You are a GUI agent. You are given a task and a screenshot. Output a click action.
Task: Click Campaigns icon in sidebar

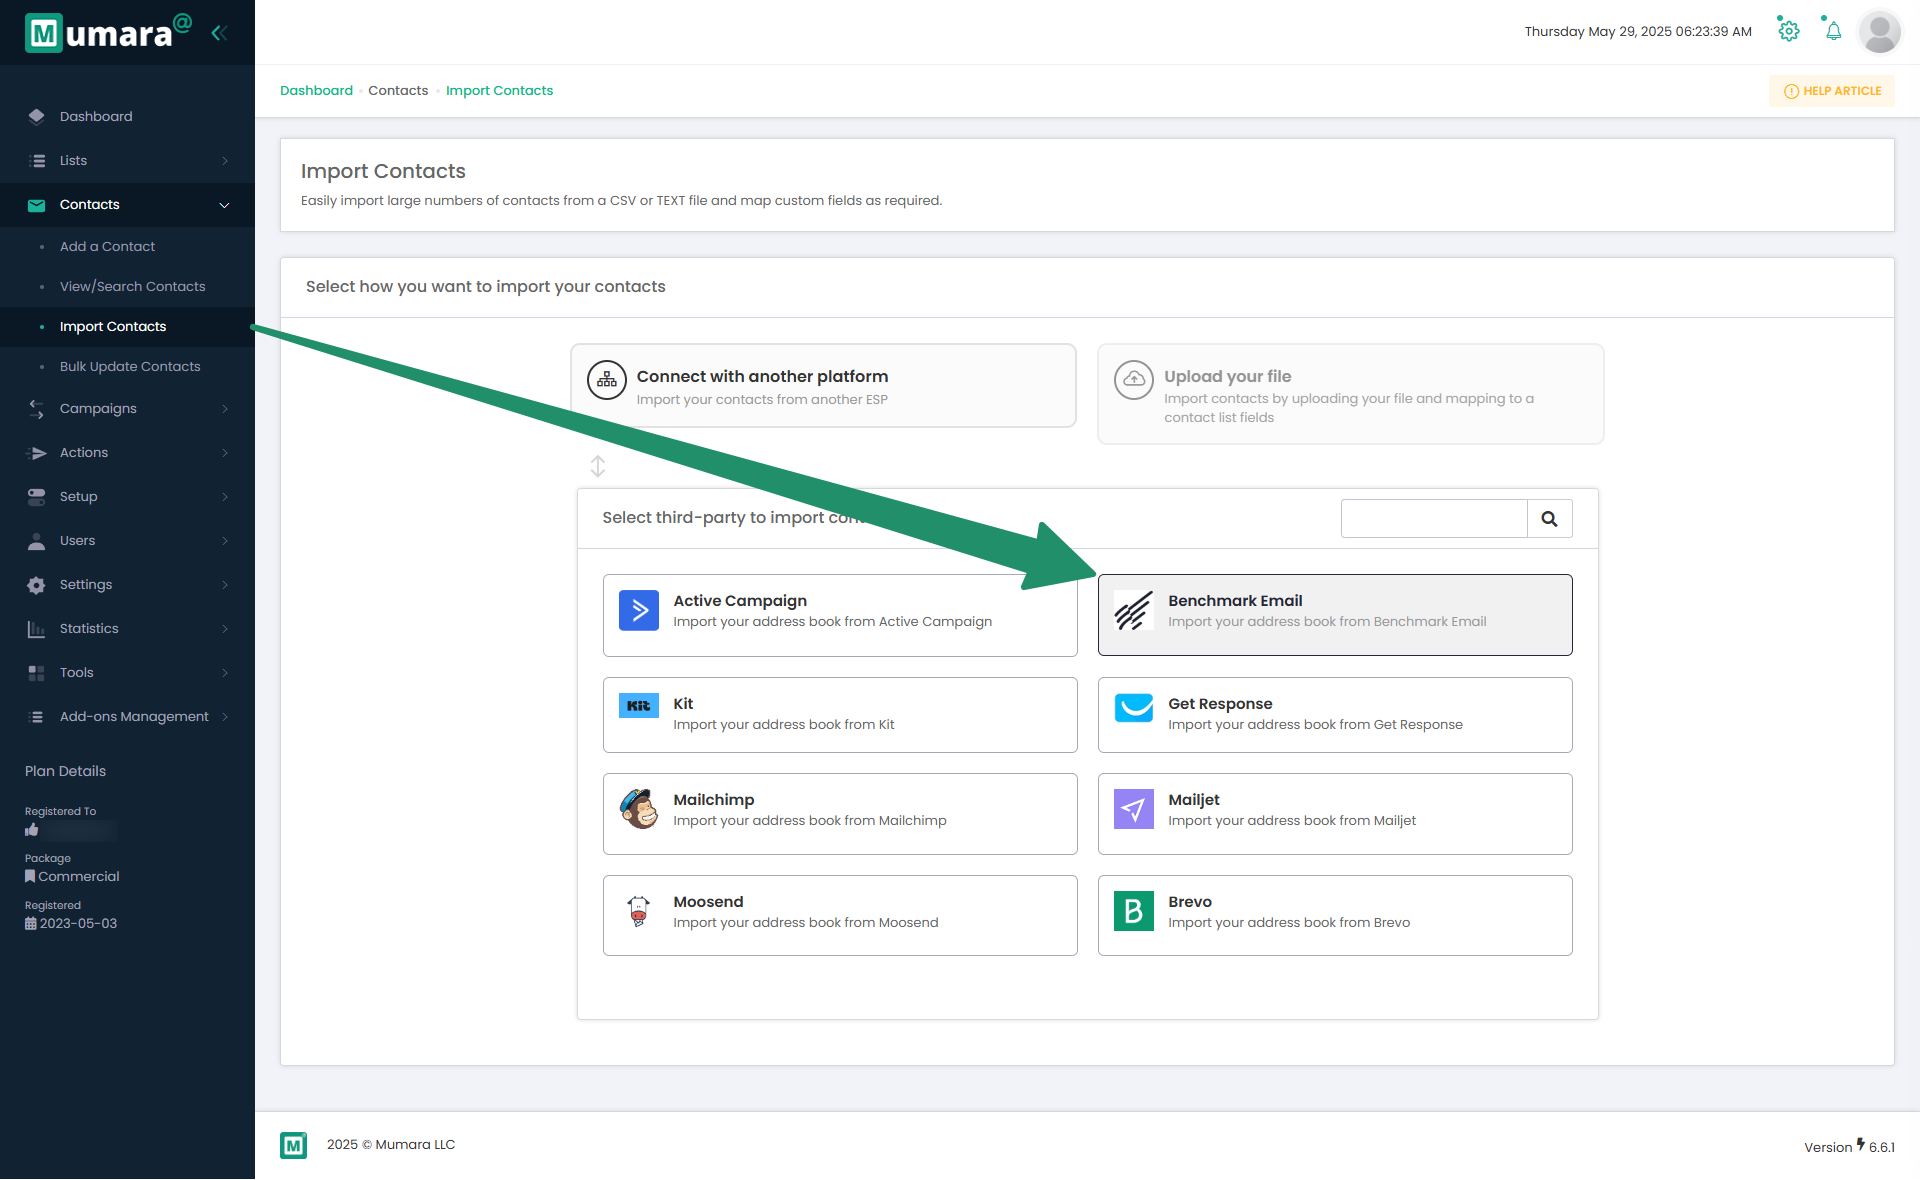click(37, 409)
